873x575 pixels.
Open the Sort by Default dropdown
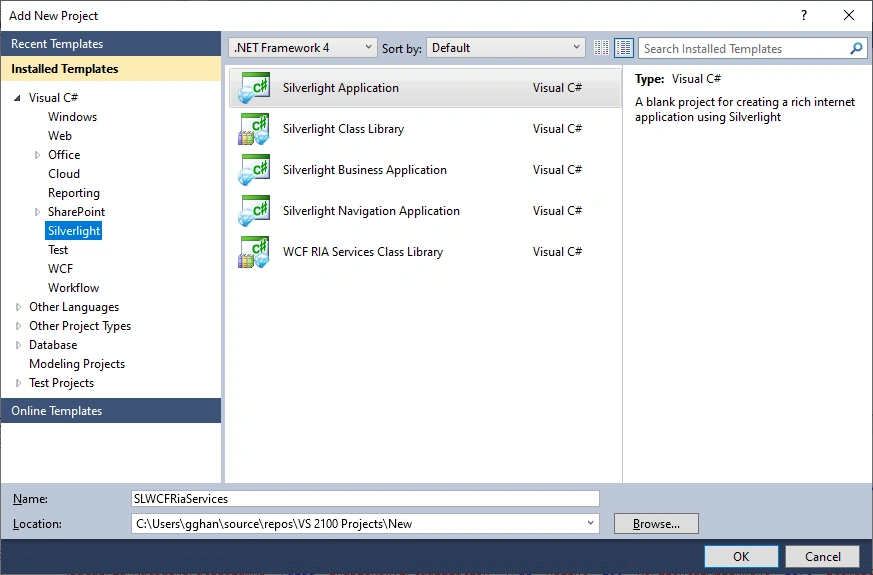[x=506, y=48]
